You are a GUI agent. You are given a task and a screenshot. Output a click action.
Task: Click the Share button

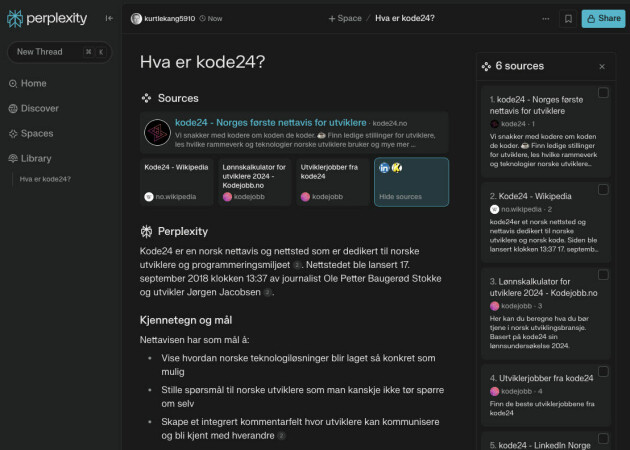pyautogui.click(x=603, y=18)
